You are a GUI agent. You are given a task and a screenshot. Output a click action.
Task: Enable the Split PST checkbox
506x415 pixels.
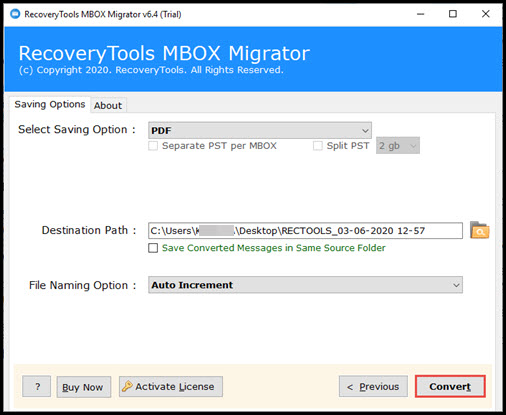(x=318, y=146)
